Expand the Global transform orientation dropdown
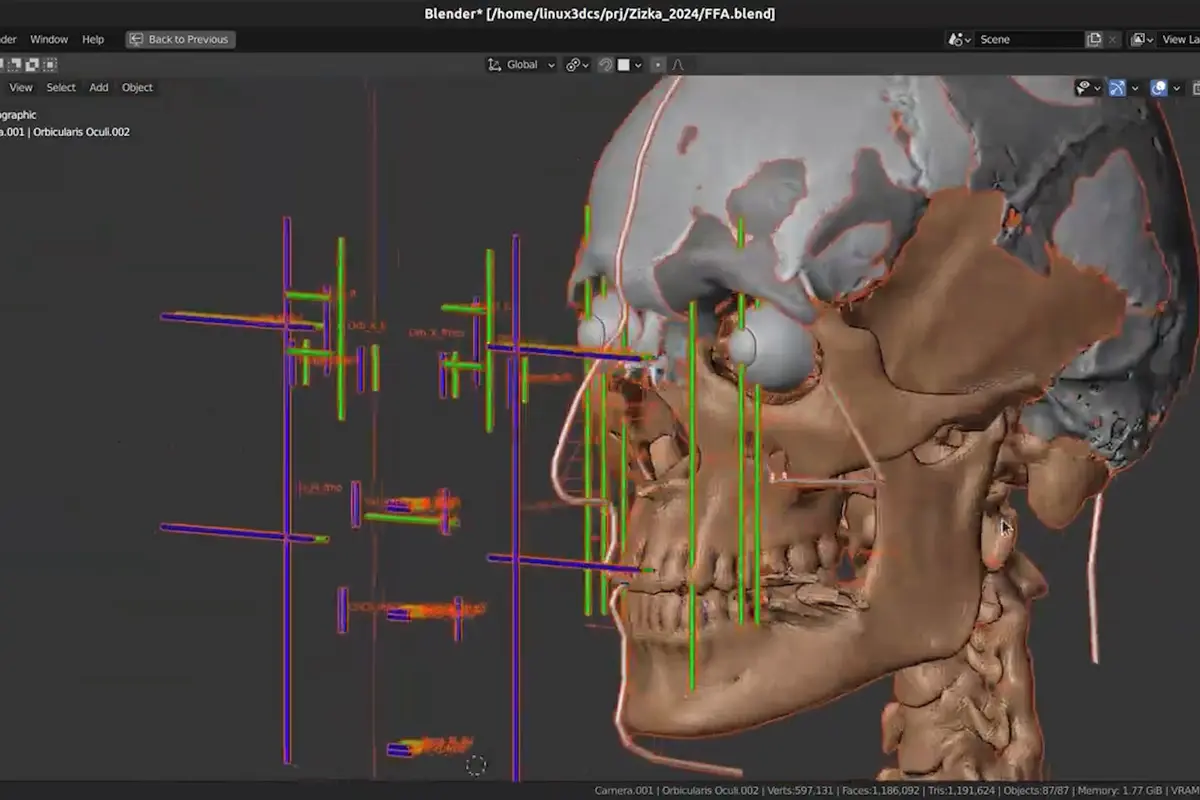Viewport: 1200px width, 800px height. click(x=521, y=65)
